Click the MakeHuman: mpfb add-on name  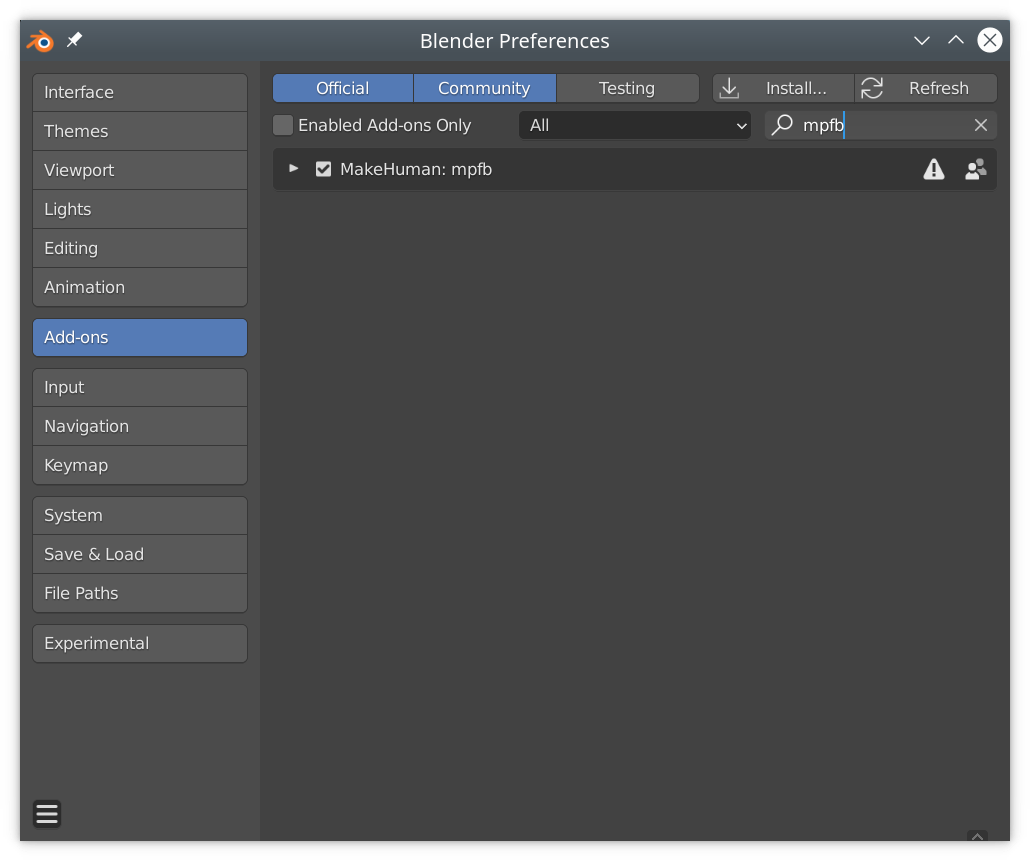click(416, 169)
